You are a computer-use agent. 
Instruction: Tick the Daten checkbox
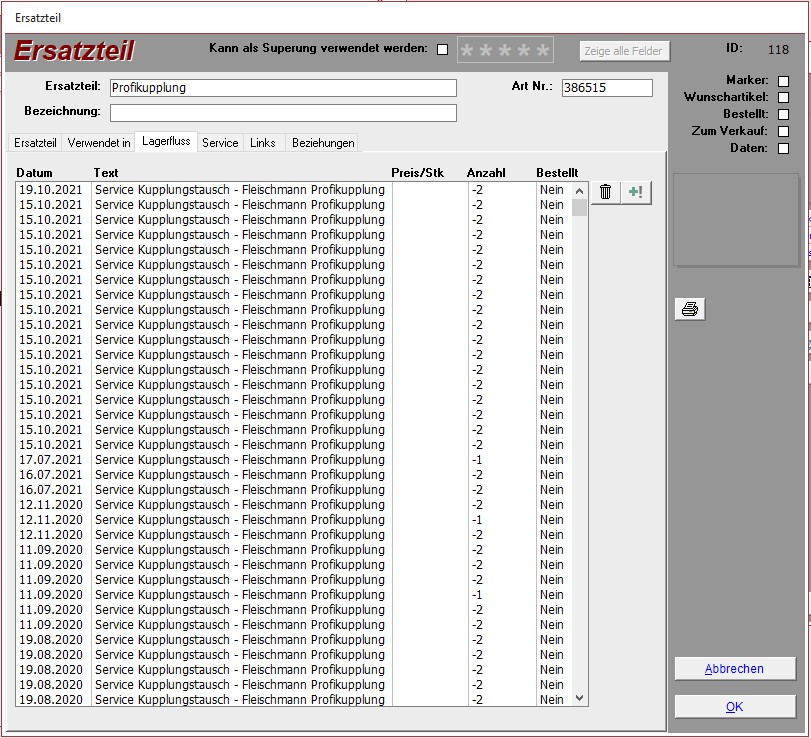[784, 148]
